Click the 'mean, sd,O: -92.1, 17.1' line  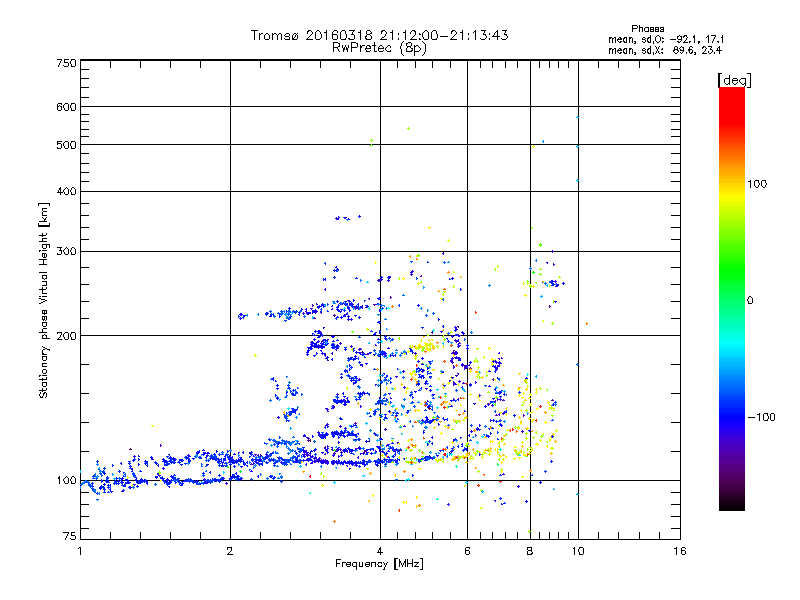coord(666,39)
